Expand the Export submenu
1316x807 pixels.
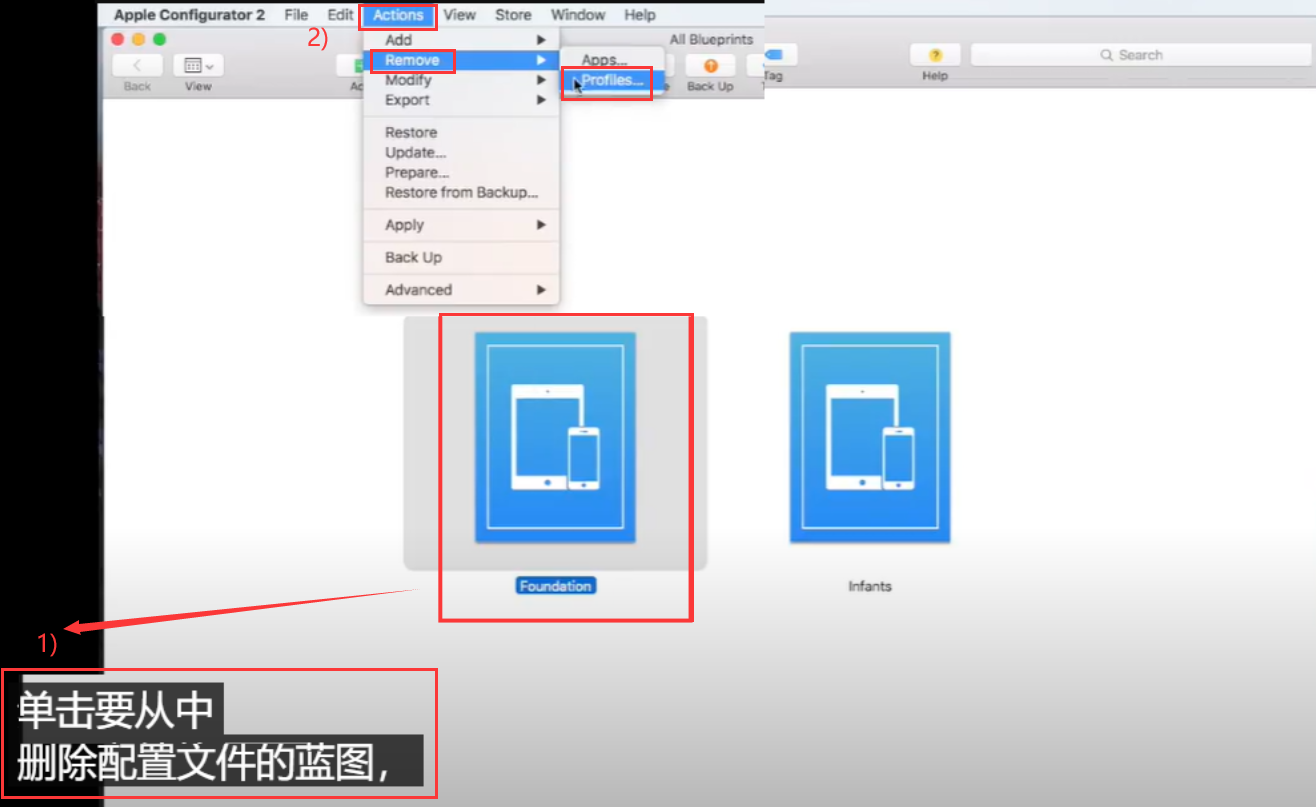coord(461,100)
